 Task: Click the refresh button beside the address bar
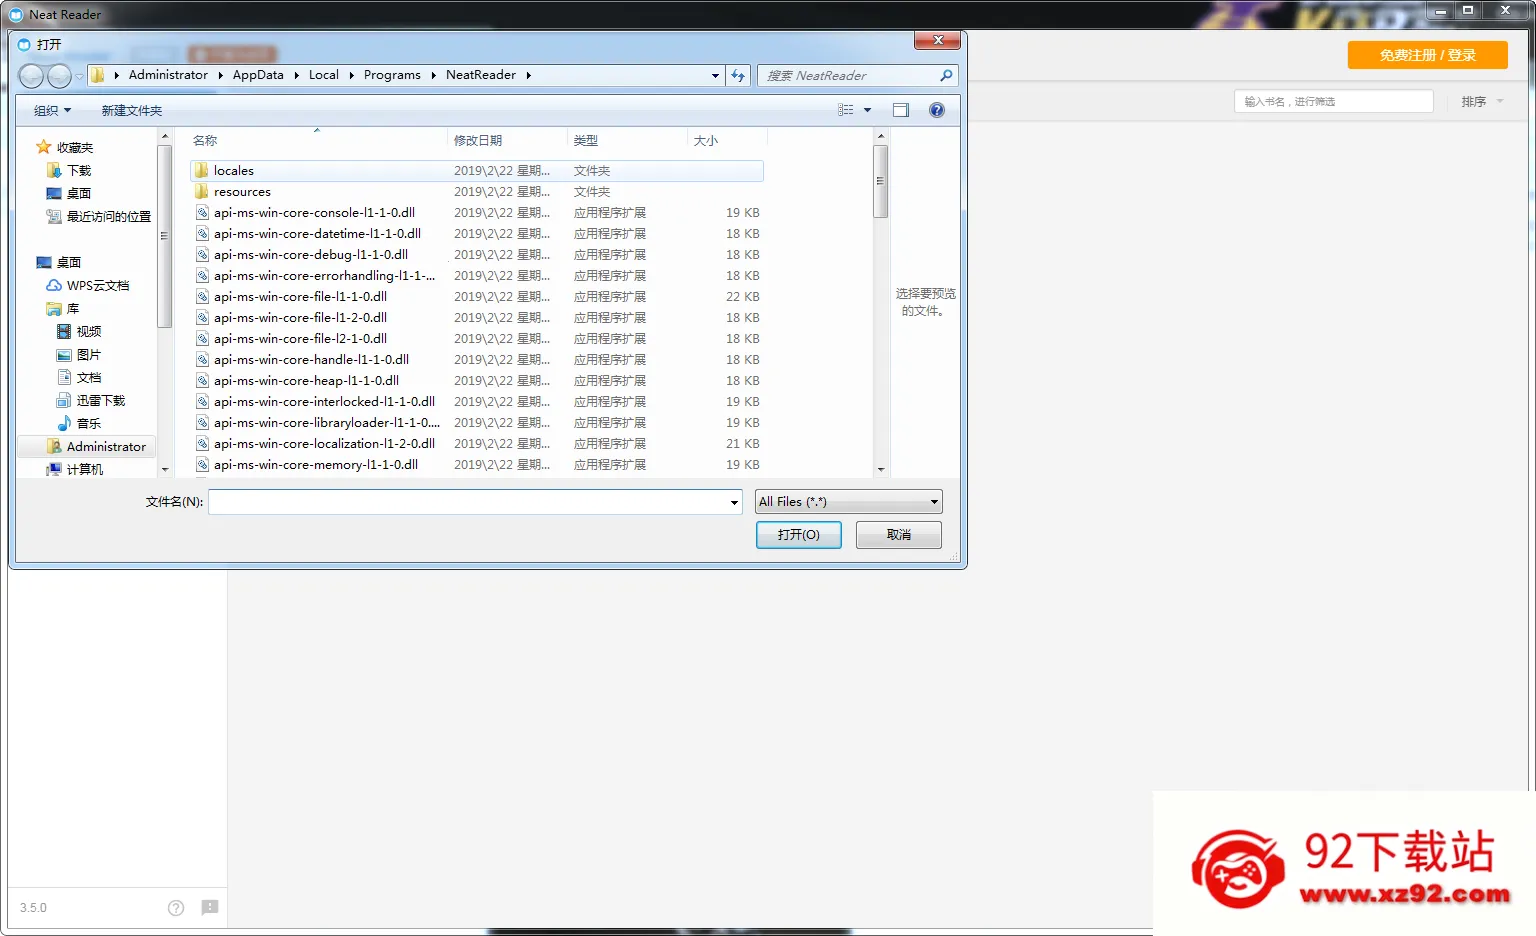(738, 75)
